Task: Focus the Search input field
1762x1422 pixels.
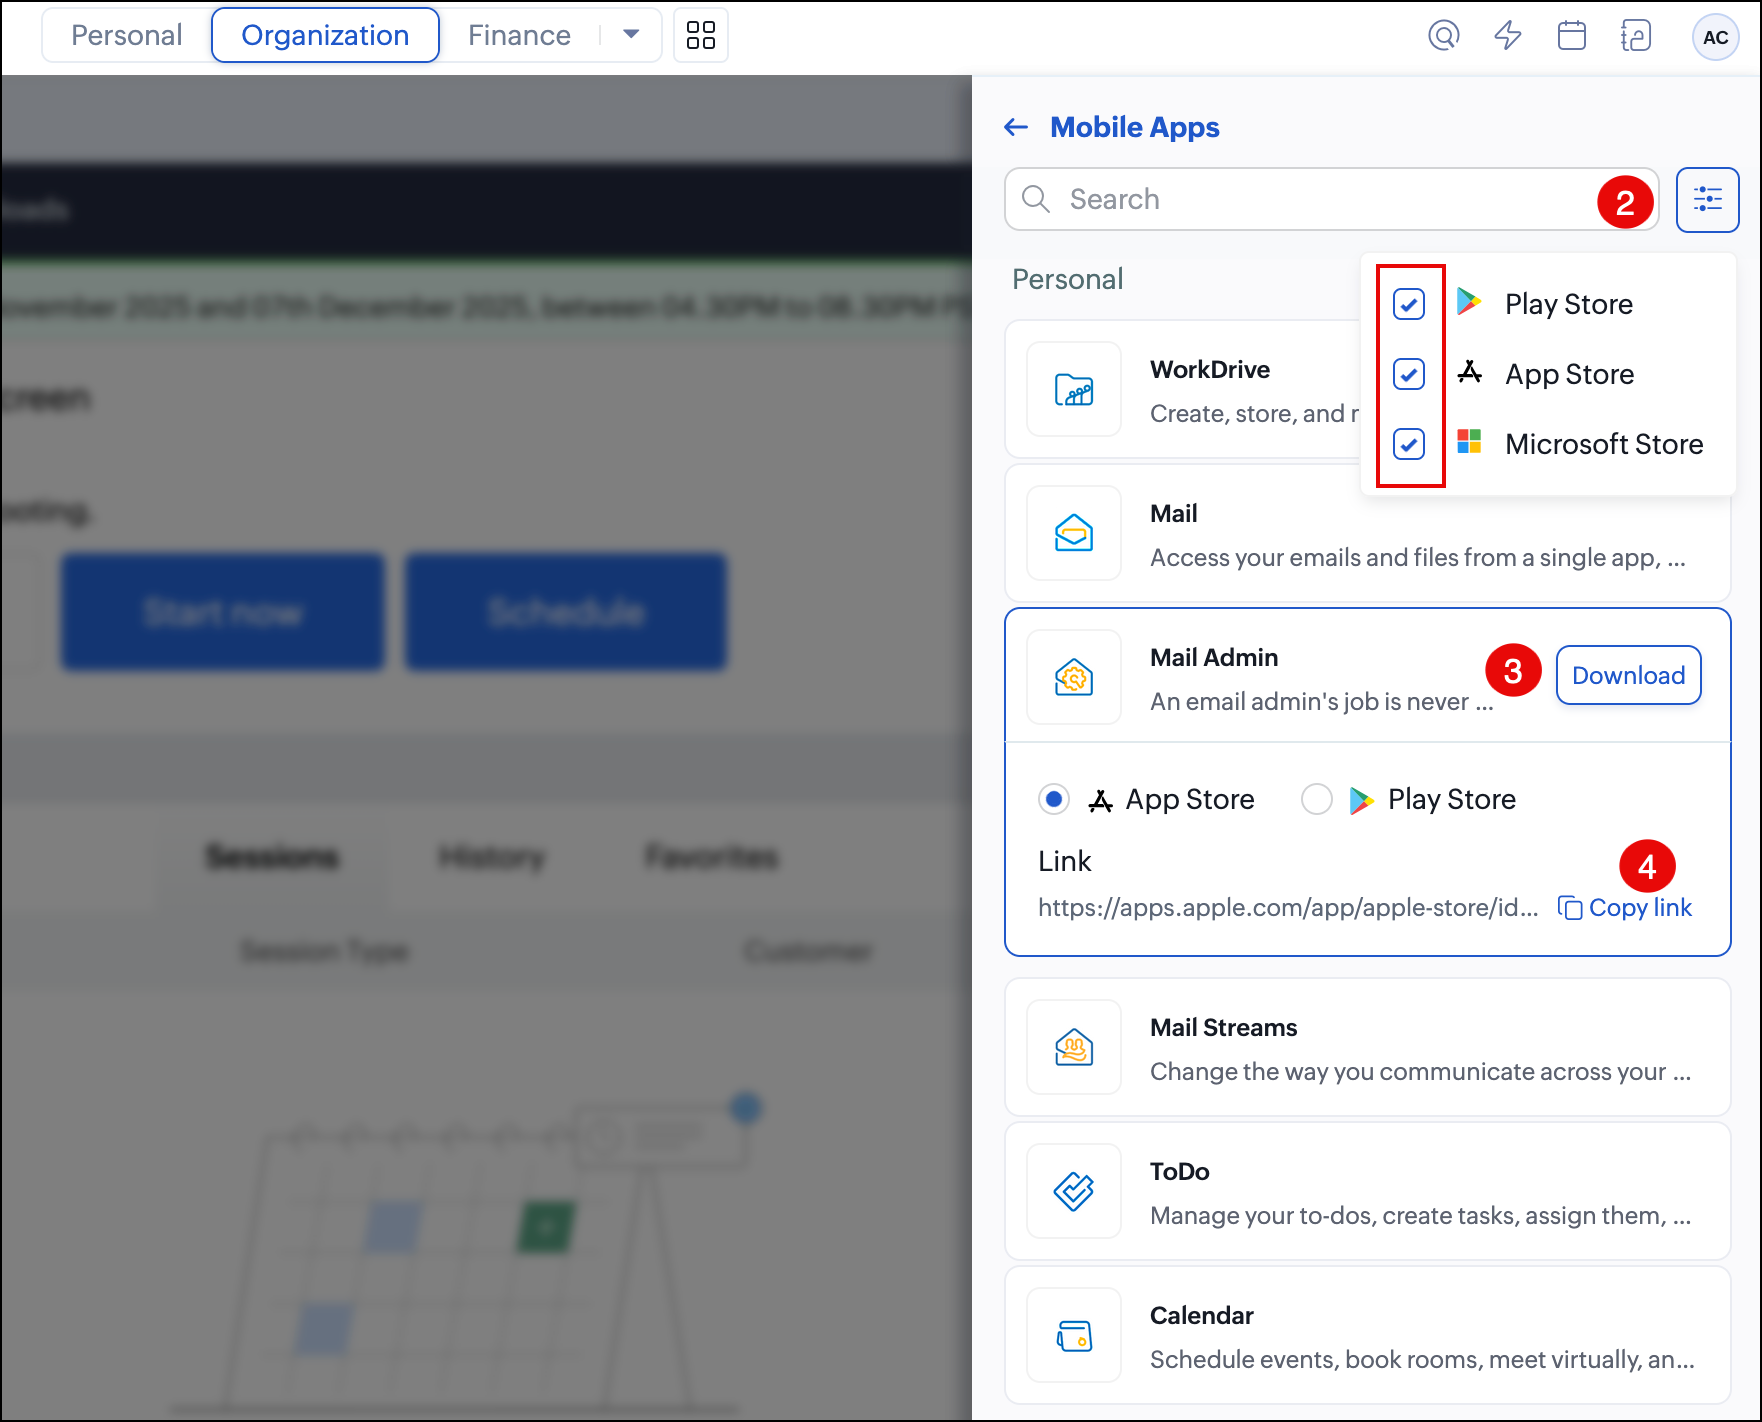Action: pyautogui.click(x=1332, y=199)
